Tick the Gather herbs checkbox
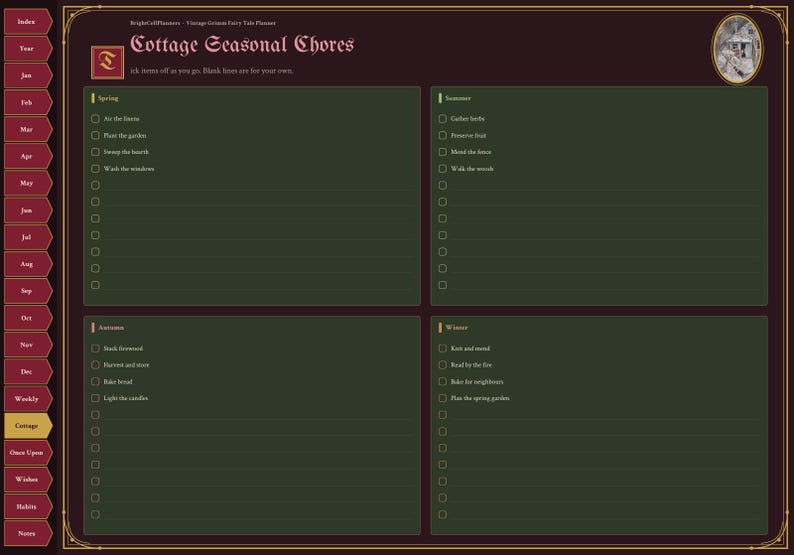The height and width of the screenshot is (555, 794). tap(443, 118)
